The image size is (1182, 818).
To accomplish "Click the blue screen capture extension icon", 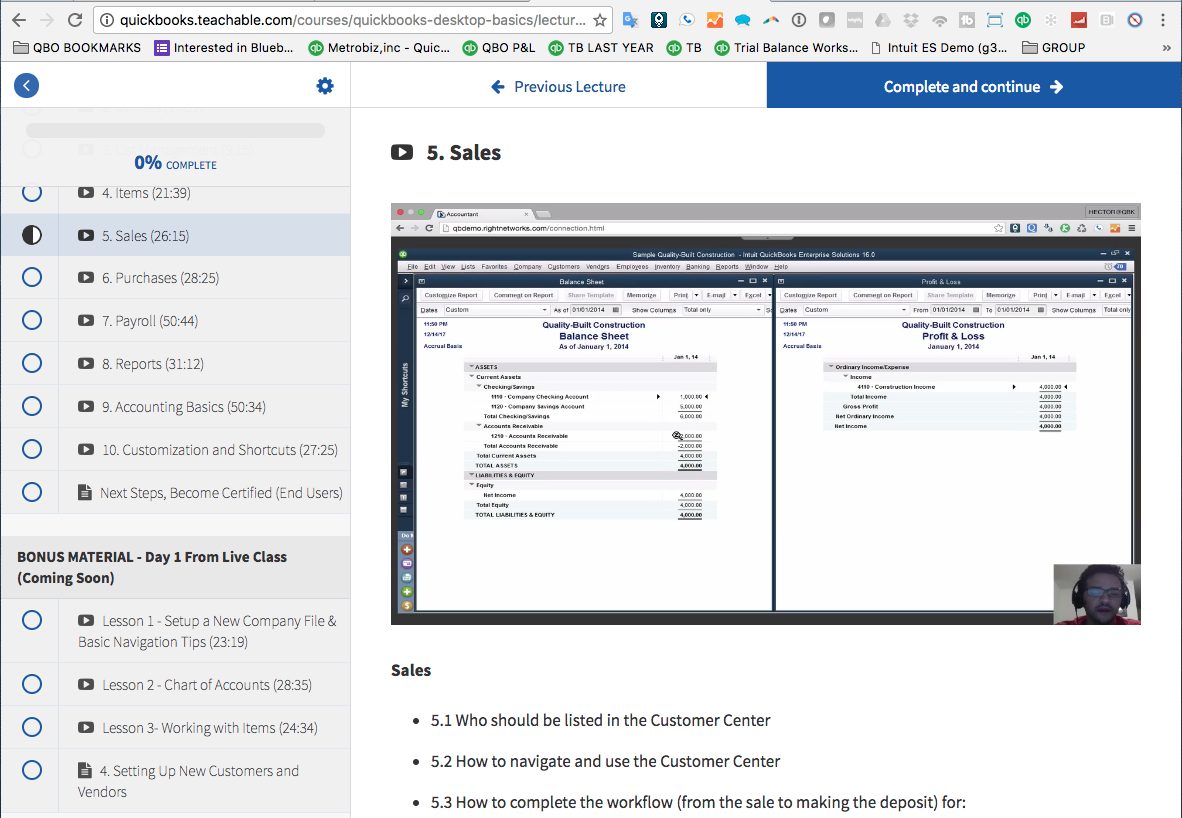I will [x=995, y=20].
